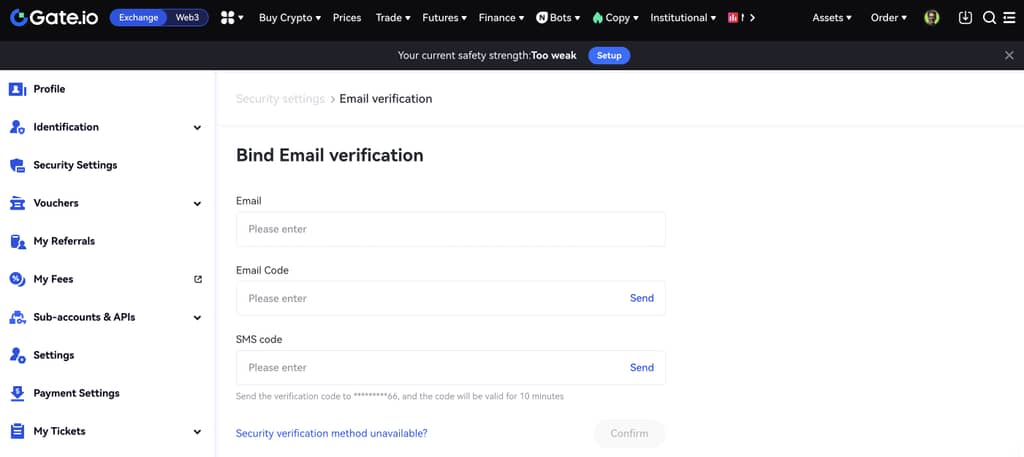
Task: Expand the Identification sidebar section
Action: 197,127
